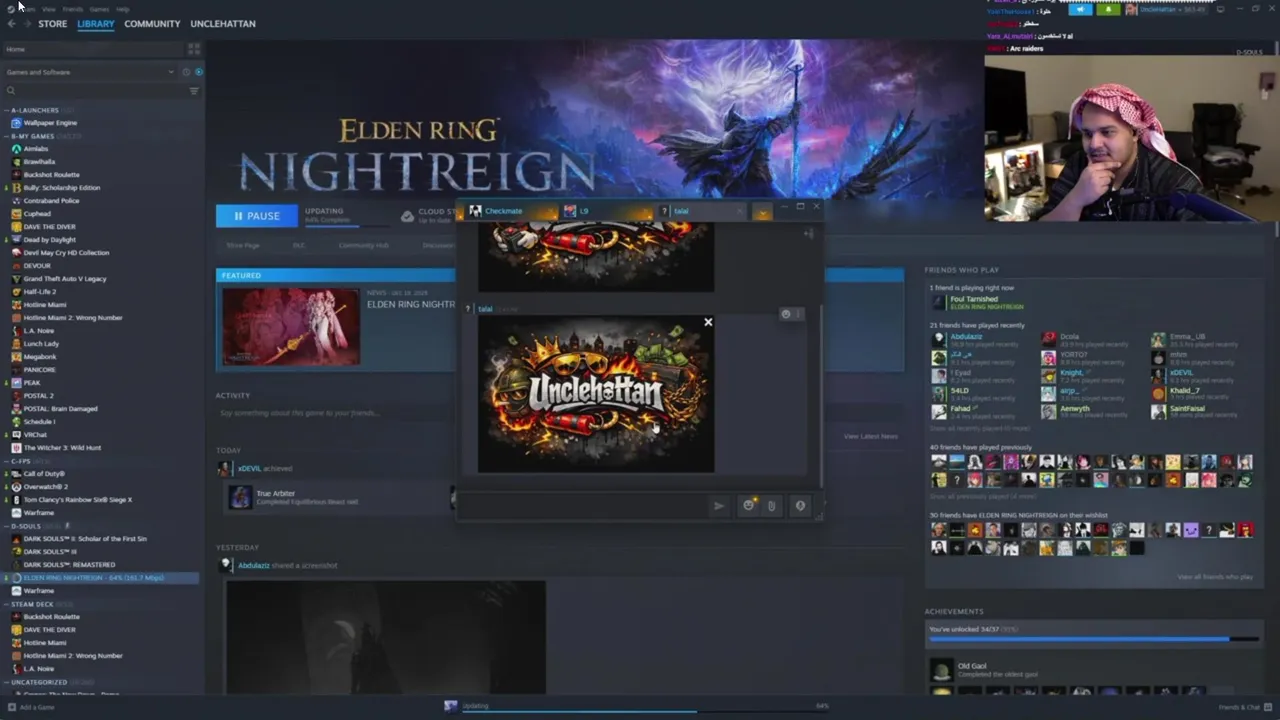Switch to the LIBRARY tab

click(x=96, y=23)
